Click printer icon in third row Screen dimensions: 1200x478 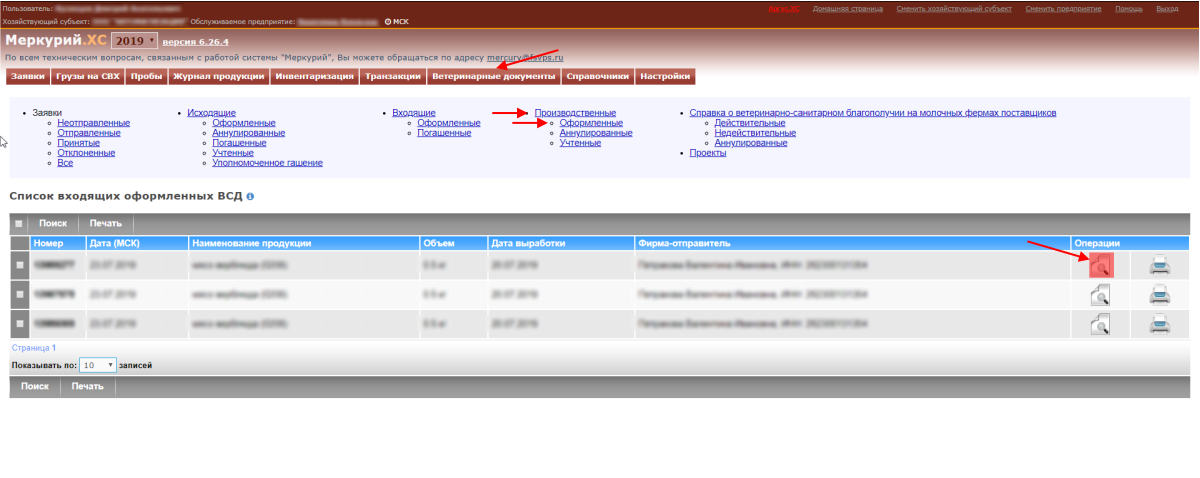[1159, 324]
